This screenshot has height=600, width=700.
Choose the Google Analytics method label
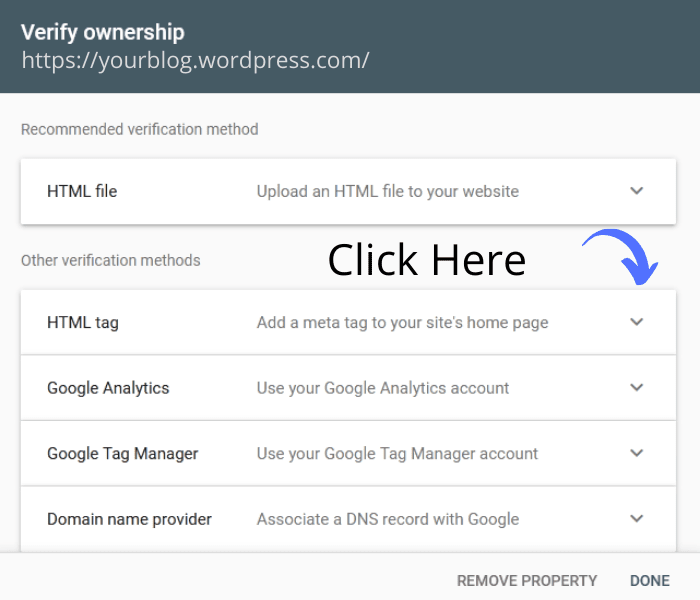click(108, 388)
